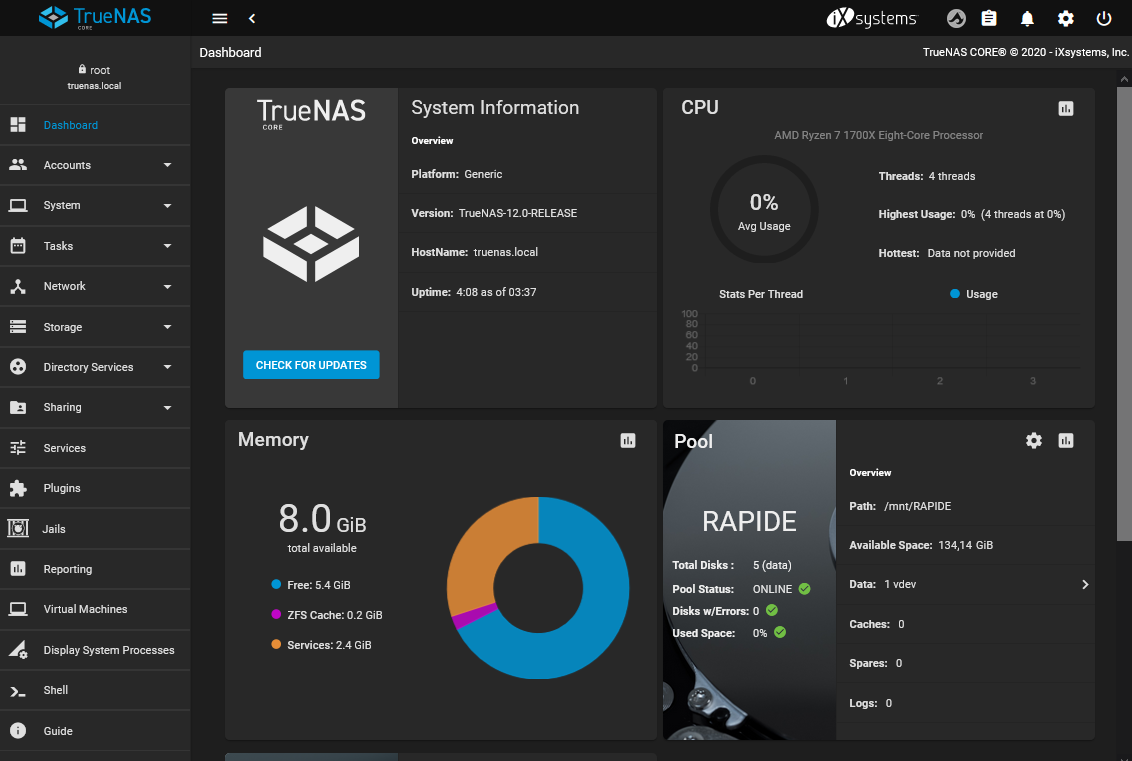Click the Reporting chart icon
This screenshot has height=761, width=1132.
tap(18, 569)
